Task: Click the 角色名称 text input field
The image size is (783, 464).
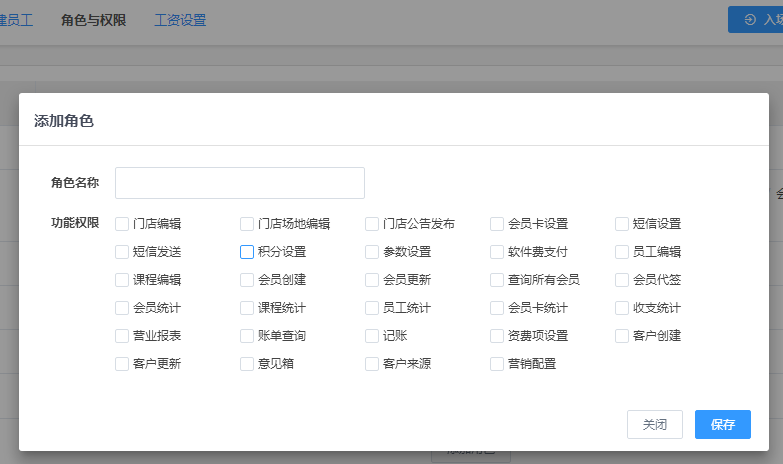Action: coord(240,183)
